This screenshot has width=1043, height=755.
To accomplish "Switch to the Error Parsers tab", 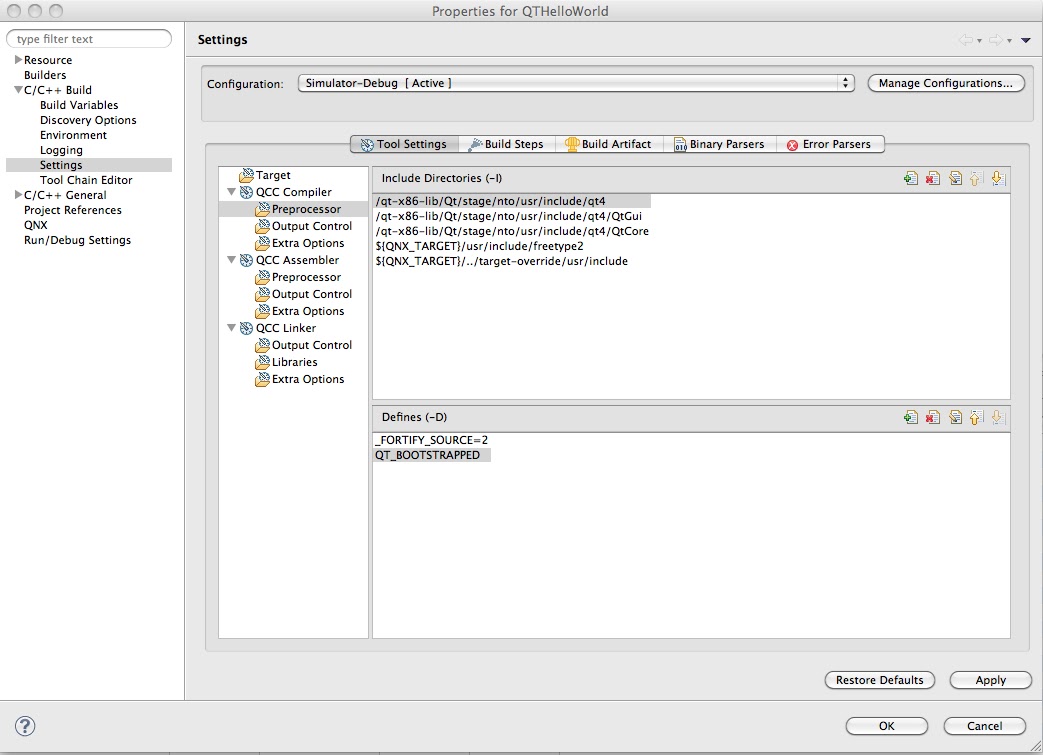I will point(830,144).
